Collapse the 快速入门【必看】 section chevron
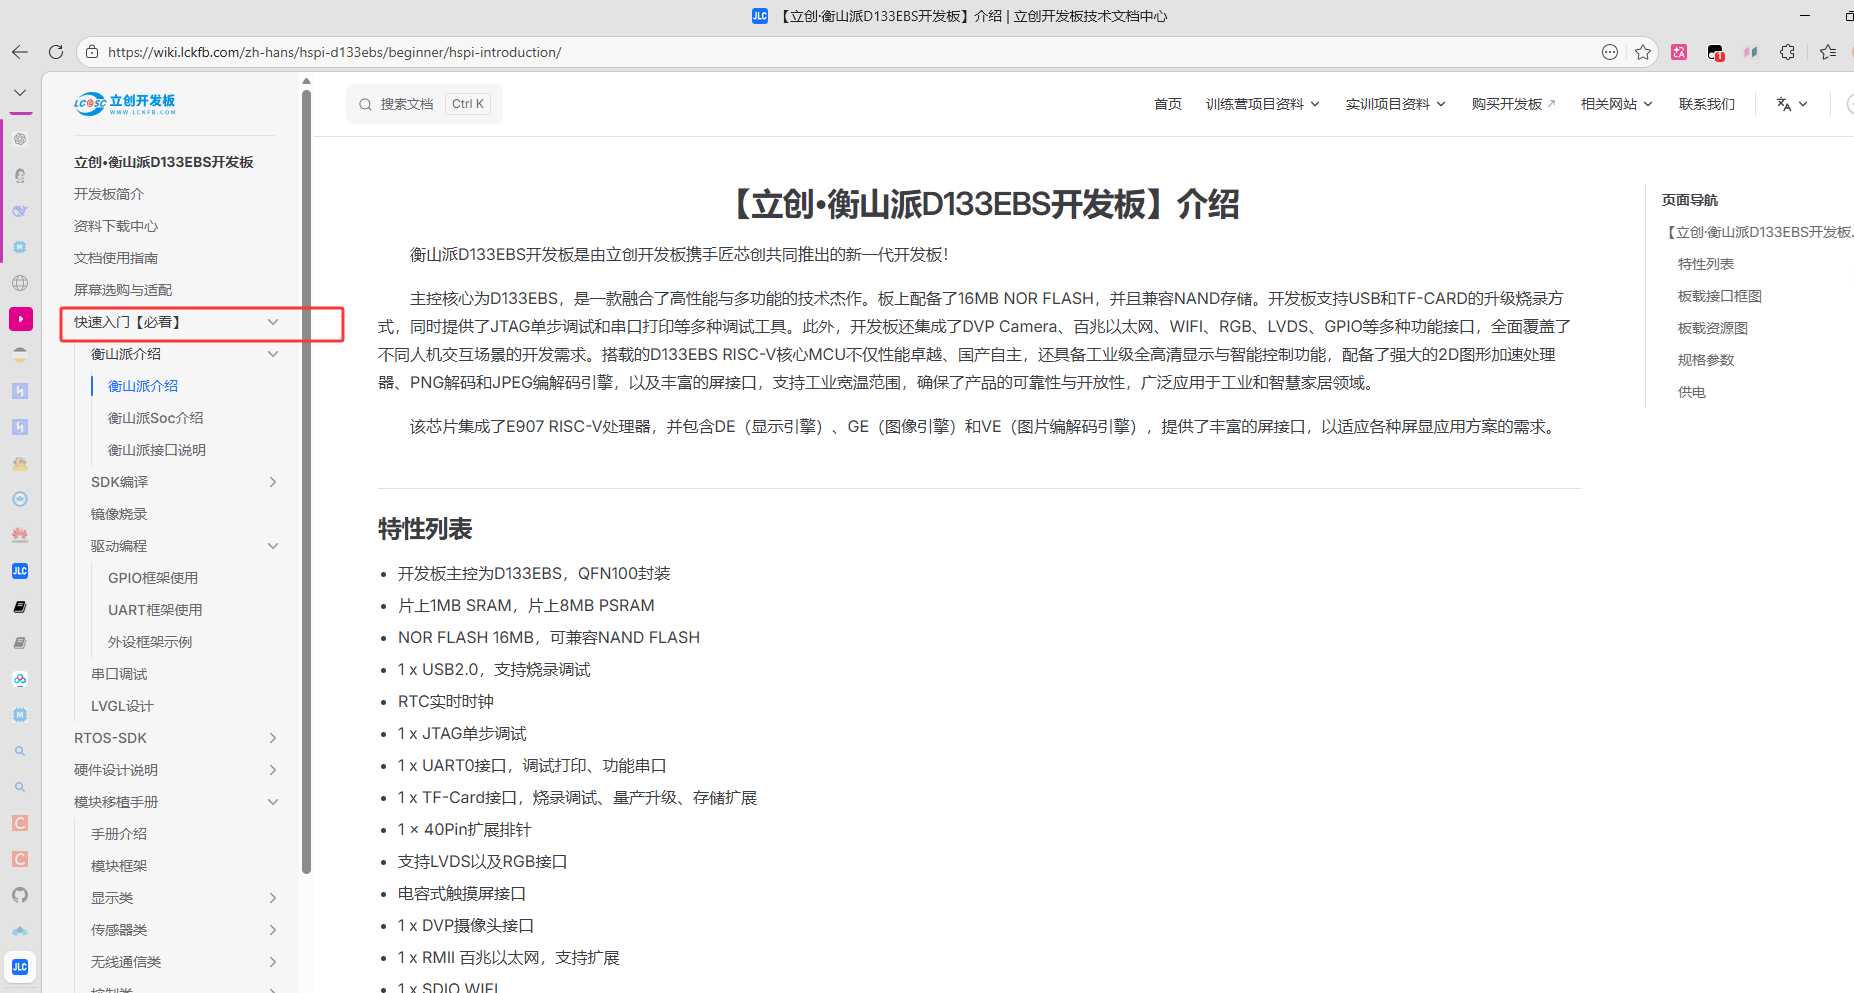The width and height of the screenshot is (1854, 993). [273, 322]
